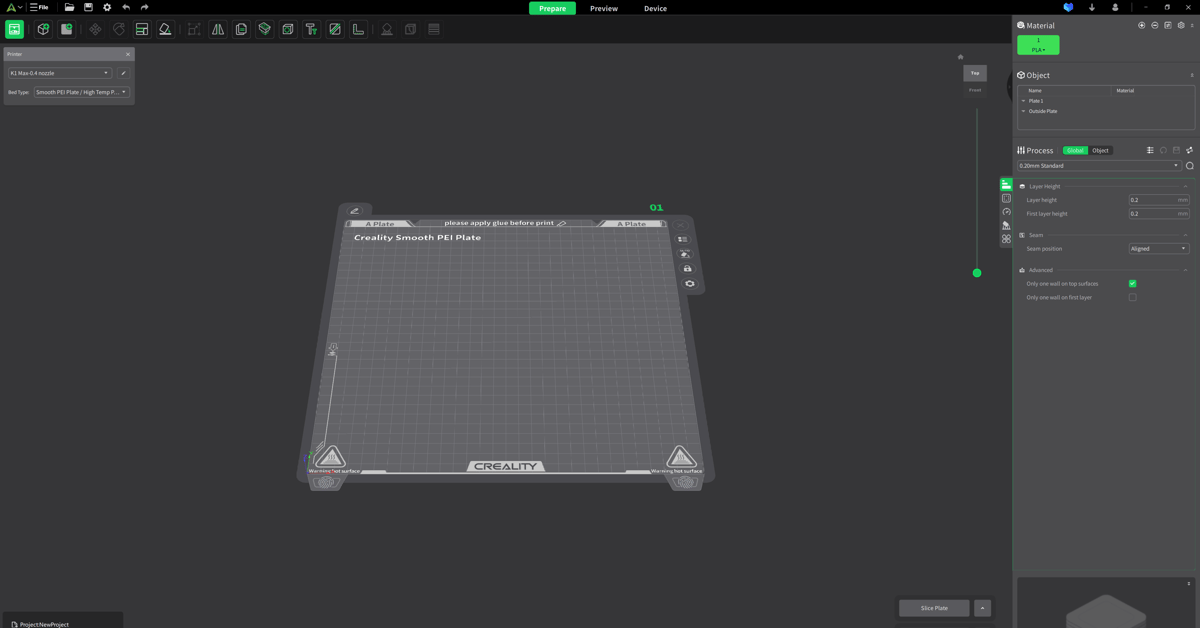Screen dimensions: 1200x628
Task: Click the Slice Plate button
Action: click(x=934, y=608)
